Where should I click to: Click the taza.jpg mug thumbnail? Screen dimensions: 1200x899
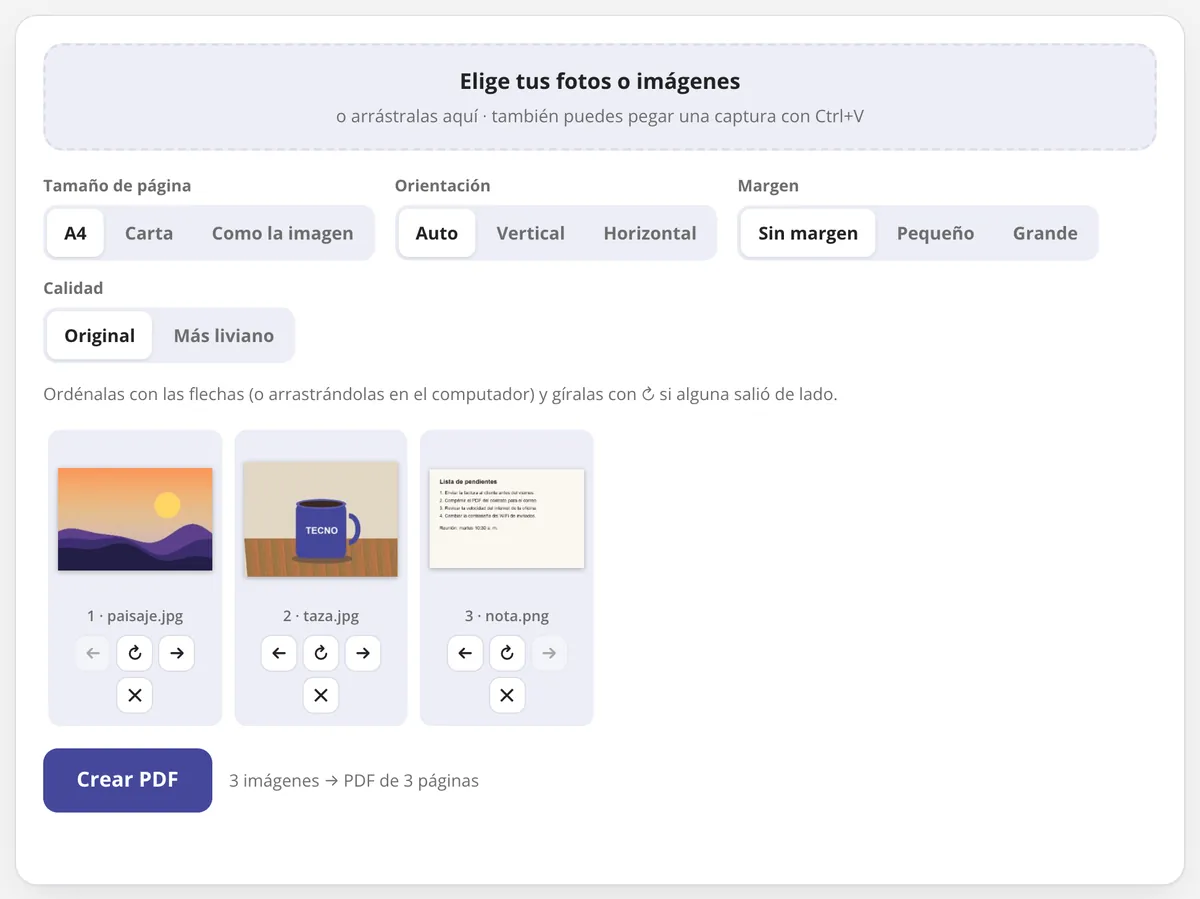[x=321, y=519]
